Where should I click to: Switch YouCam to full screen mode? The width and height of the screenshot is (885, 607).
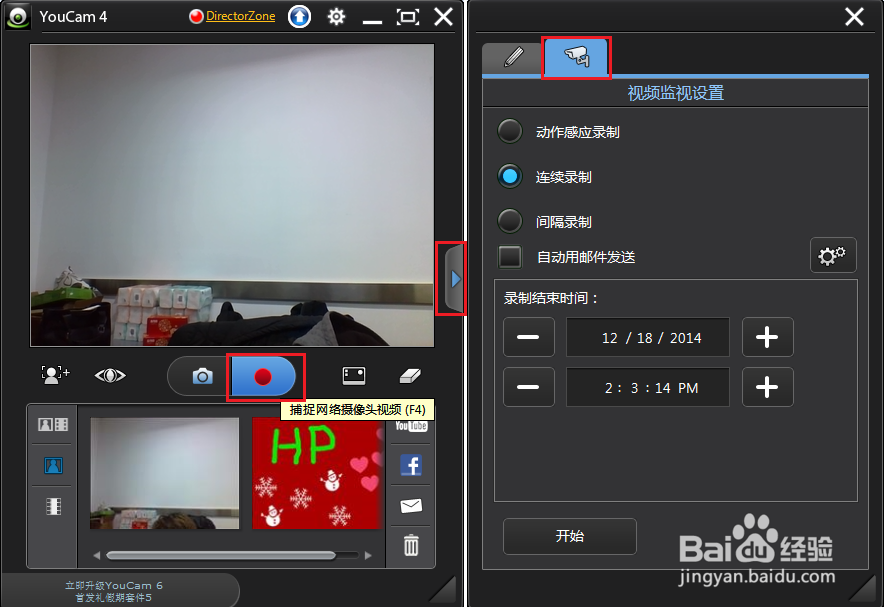[x=408, y=17]
